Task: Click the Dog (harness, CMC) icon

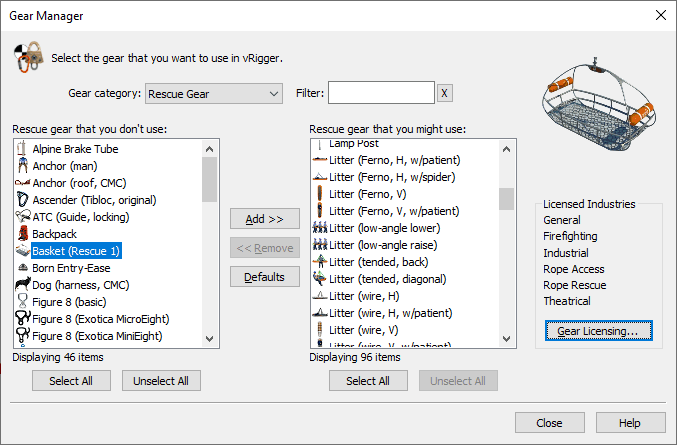Action: 22,284
